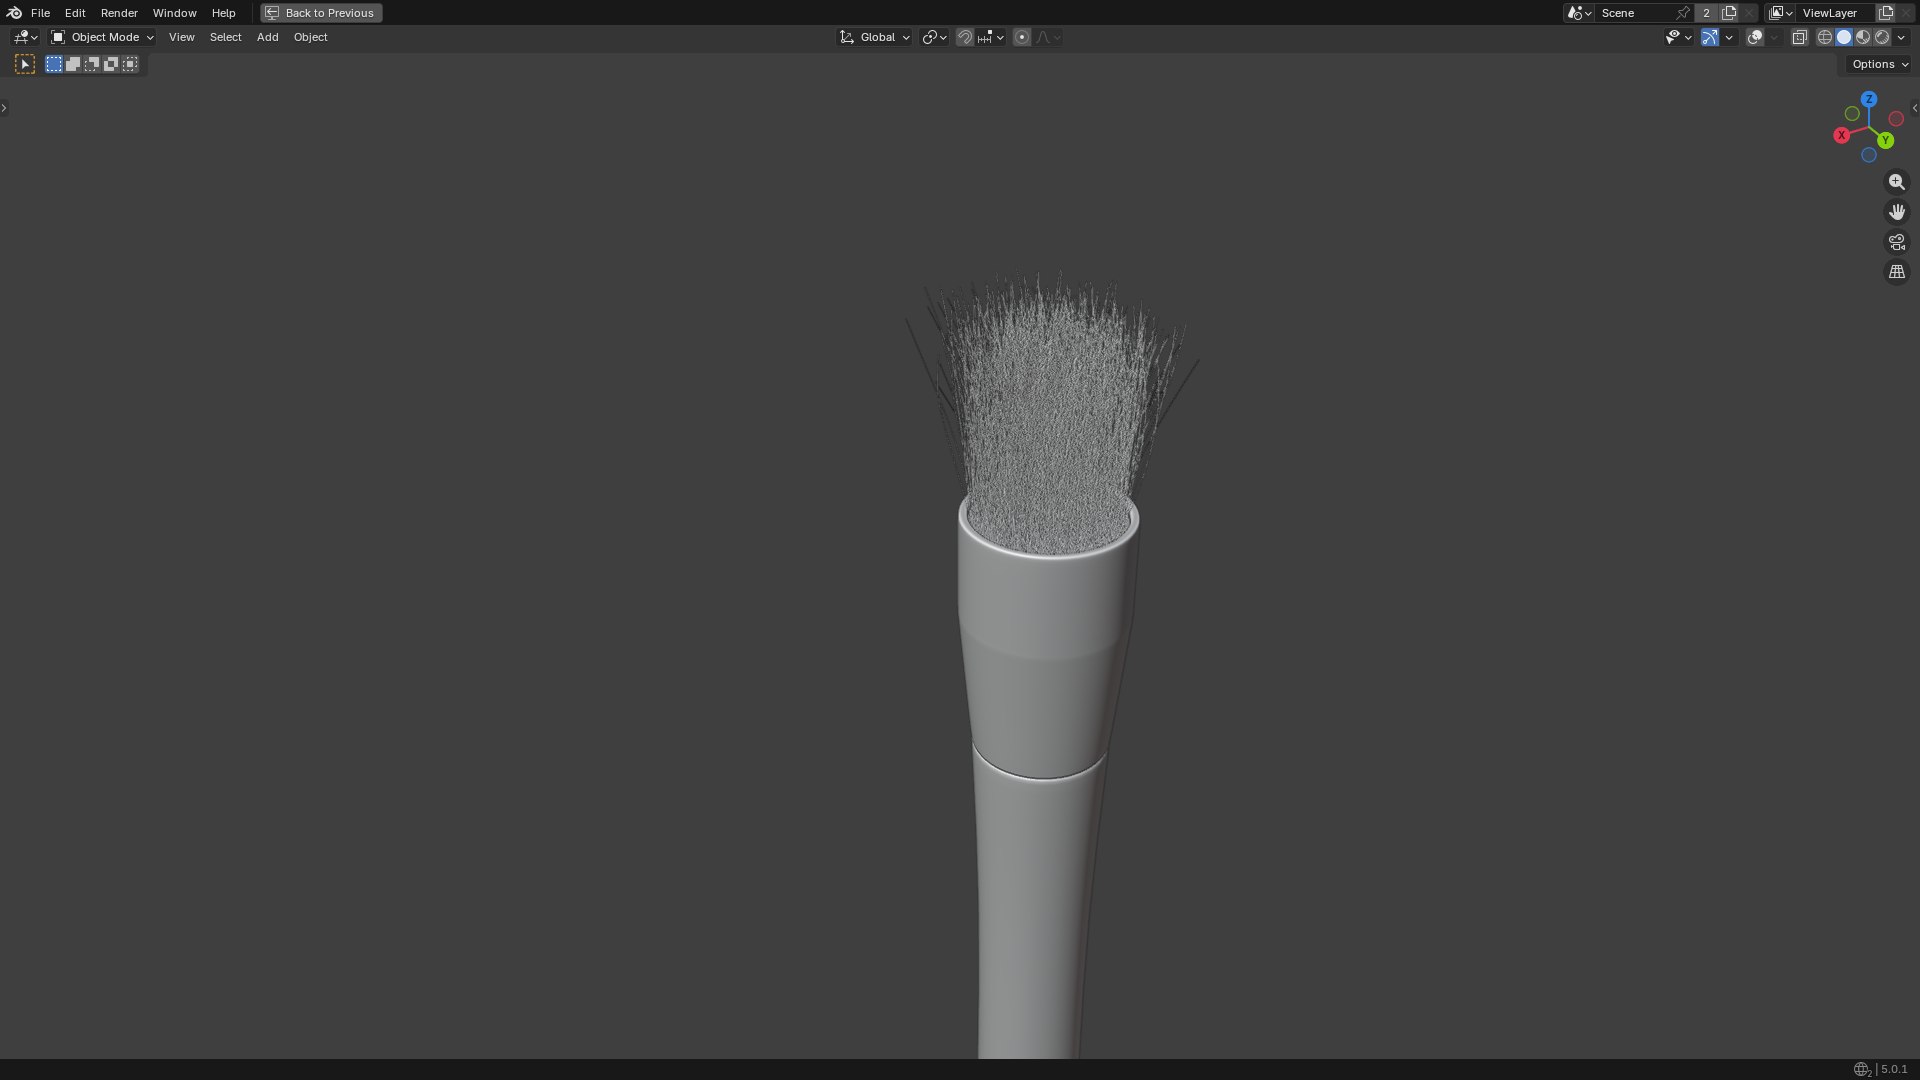Image resolution: width=1920 pixels, height=1080 pixels.
Task: Switch to Rendered shading
Action: [1882, 37]
